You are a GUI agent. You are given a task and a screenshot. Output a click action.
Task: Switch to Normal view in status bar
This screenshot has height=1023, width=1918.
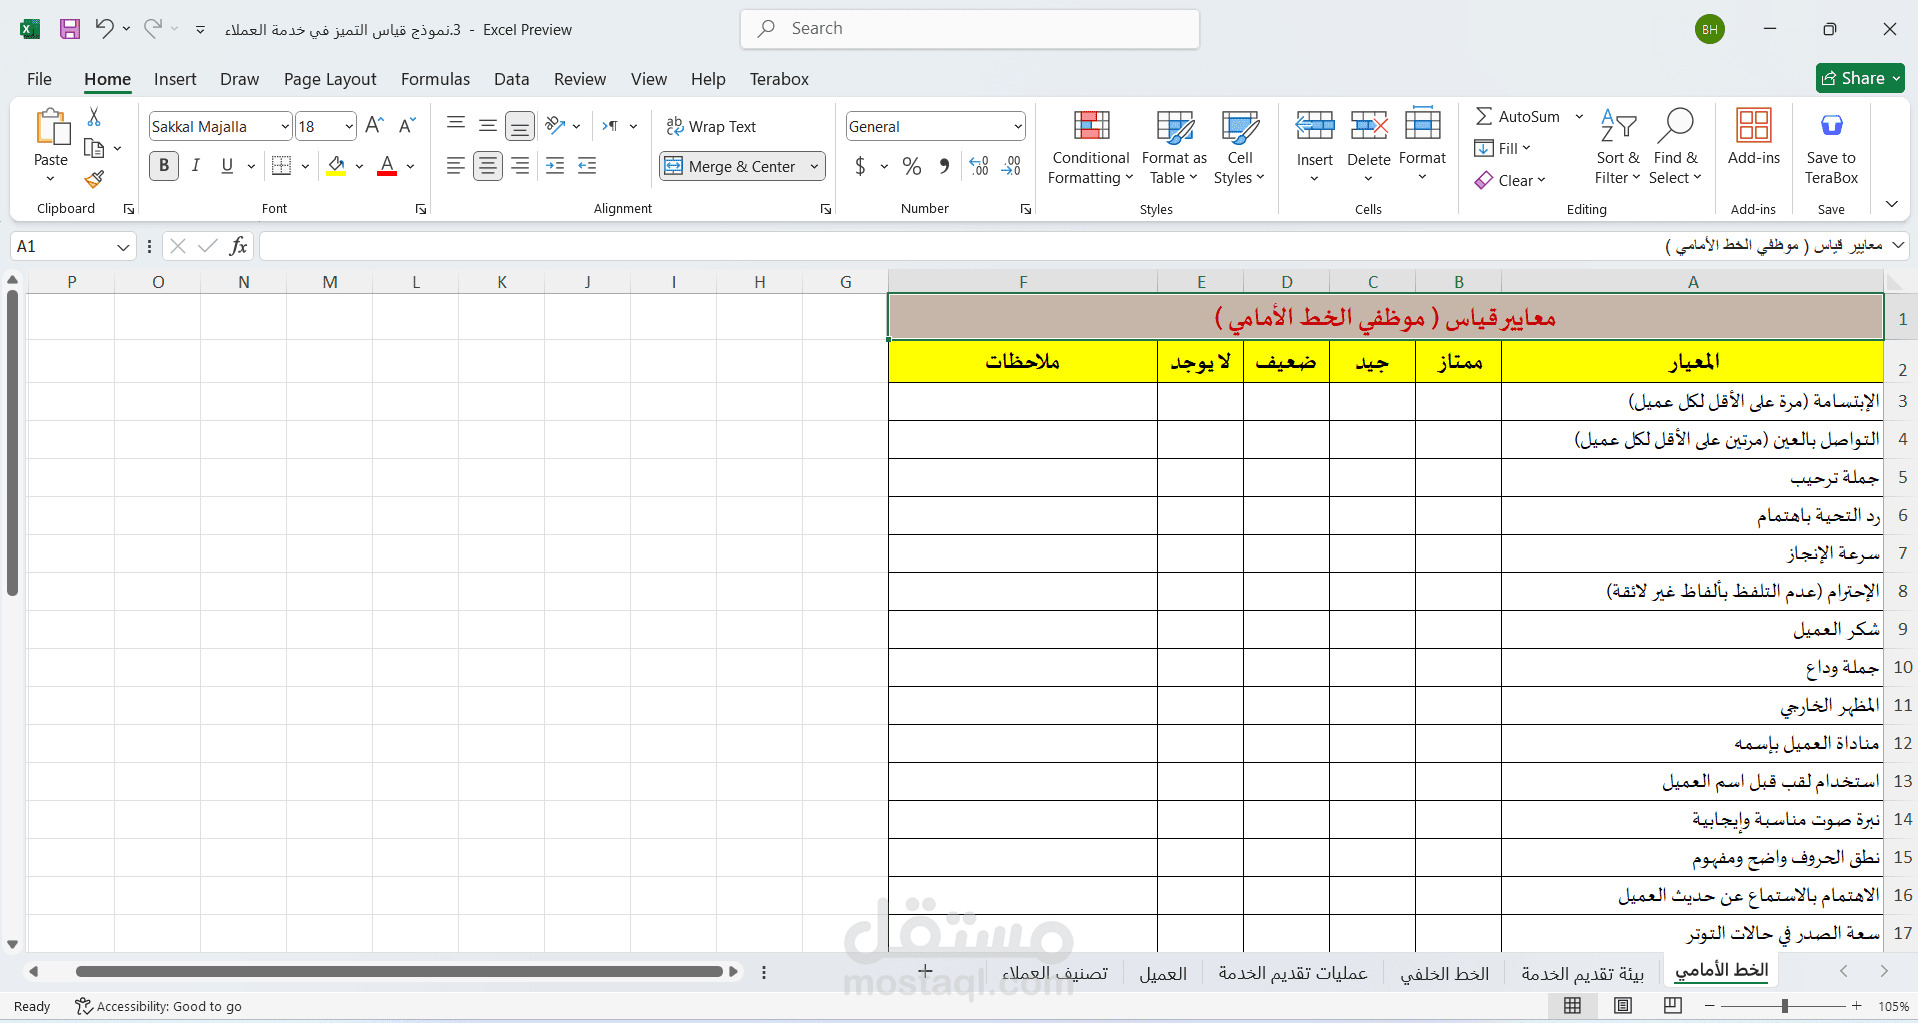point(1573,1006)
